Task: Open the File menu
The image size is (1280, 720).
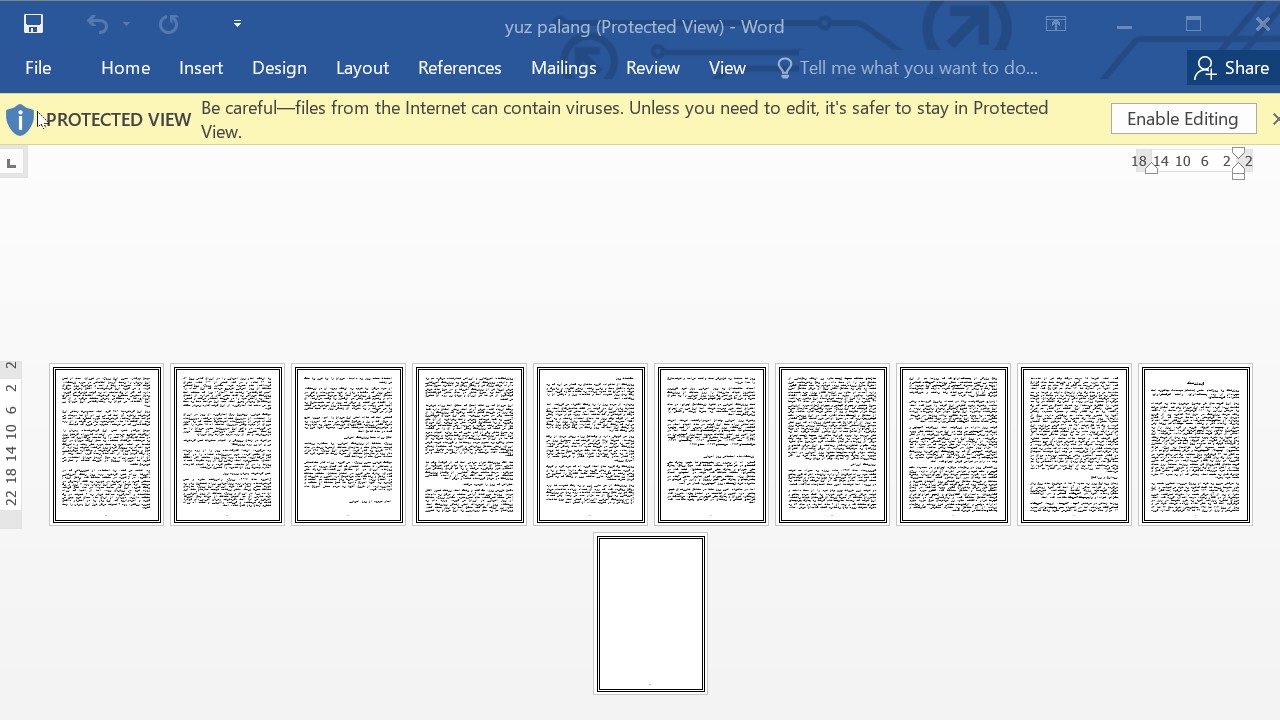Action: [38, 68]
